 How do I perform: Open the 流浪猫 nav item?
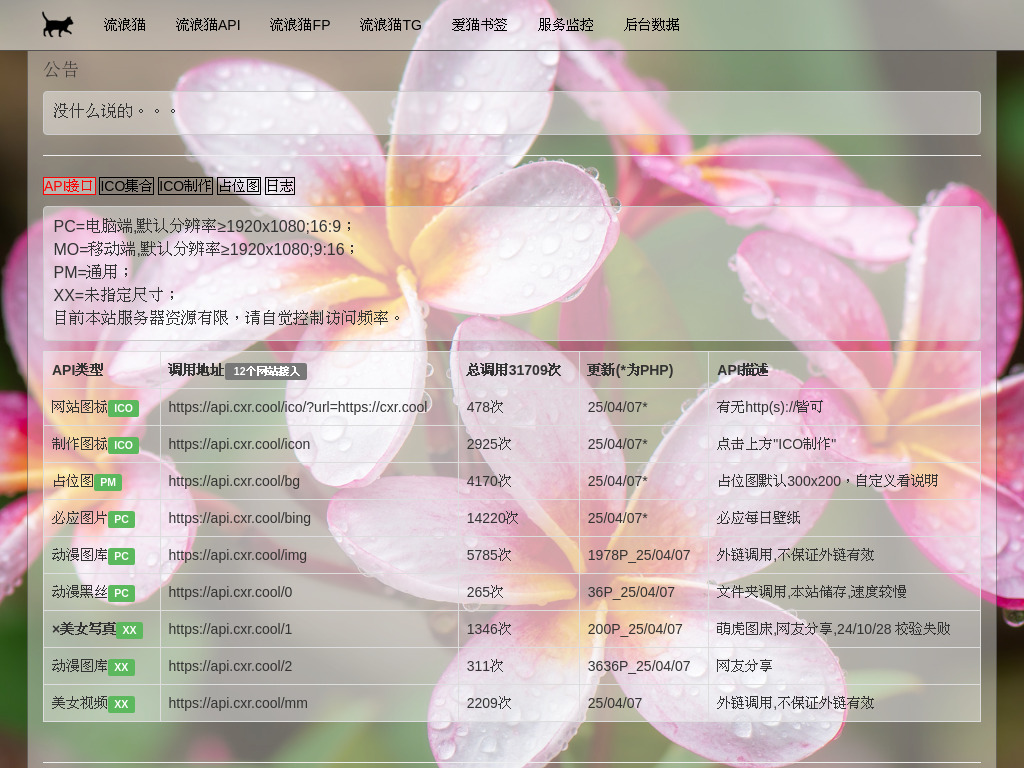(x=125, y=25)
